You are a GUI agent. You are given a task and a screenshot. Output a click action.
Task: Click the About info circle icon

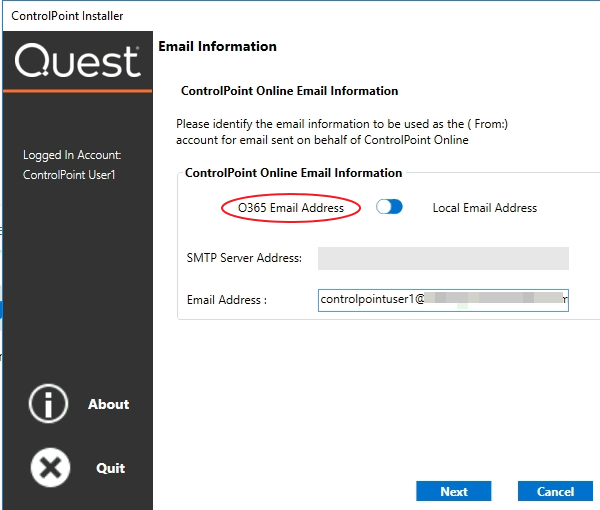[x=49, y=404]
